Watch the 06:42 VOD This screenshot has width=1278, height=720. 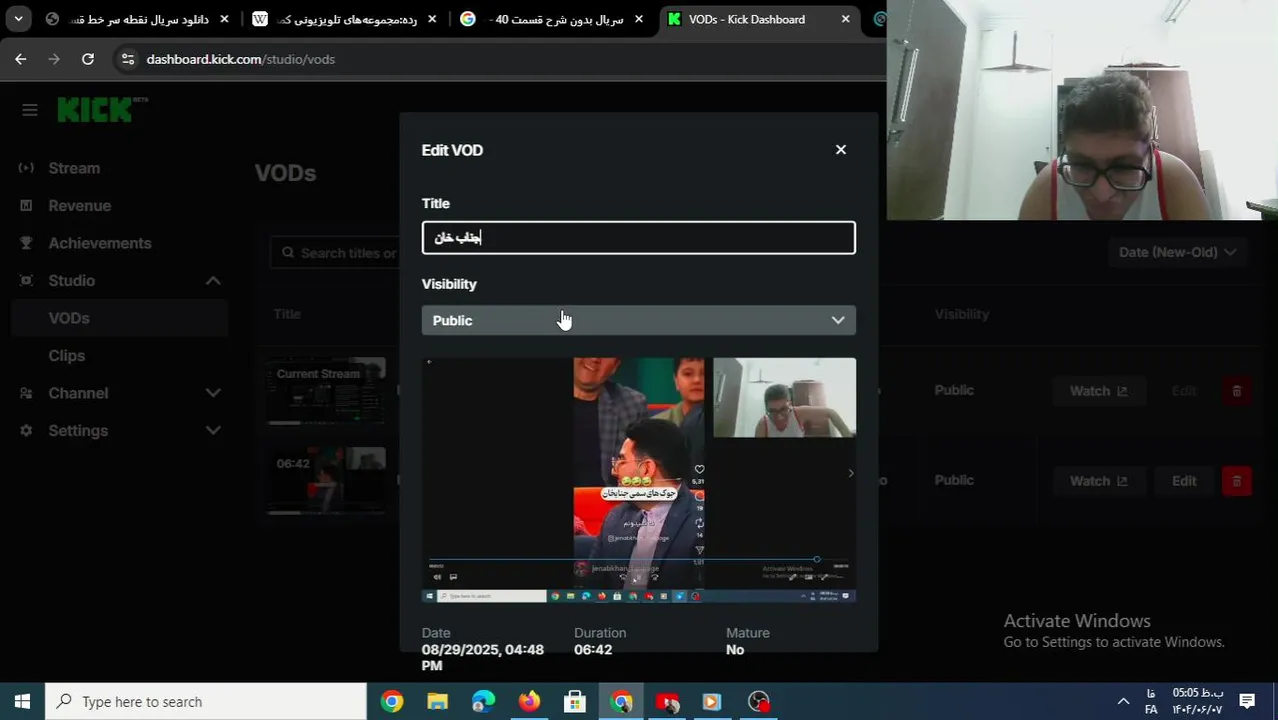coord(1098,481)
